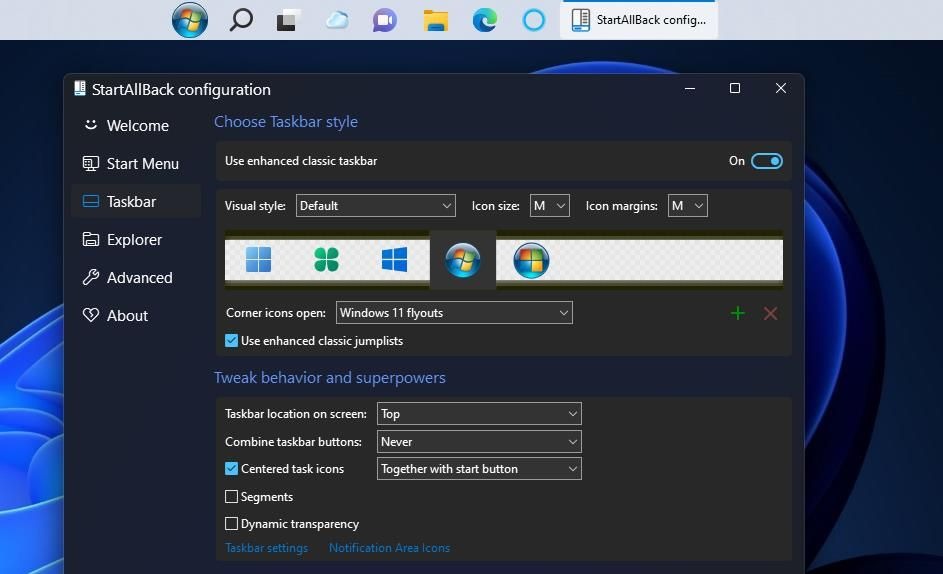Launch Microsoft Edge from the taskbar

(x=485, y=20)
